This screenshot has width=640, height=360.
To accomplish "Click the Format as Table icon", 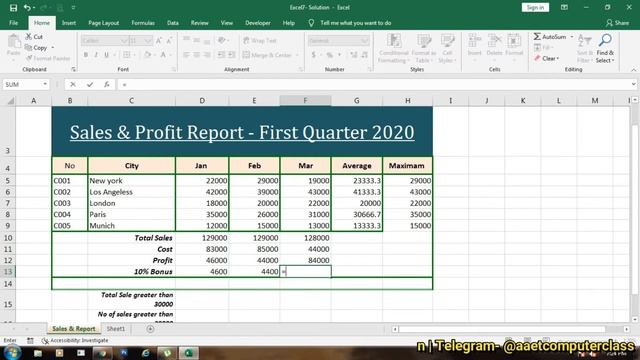I will (424, 41).
